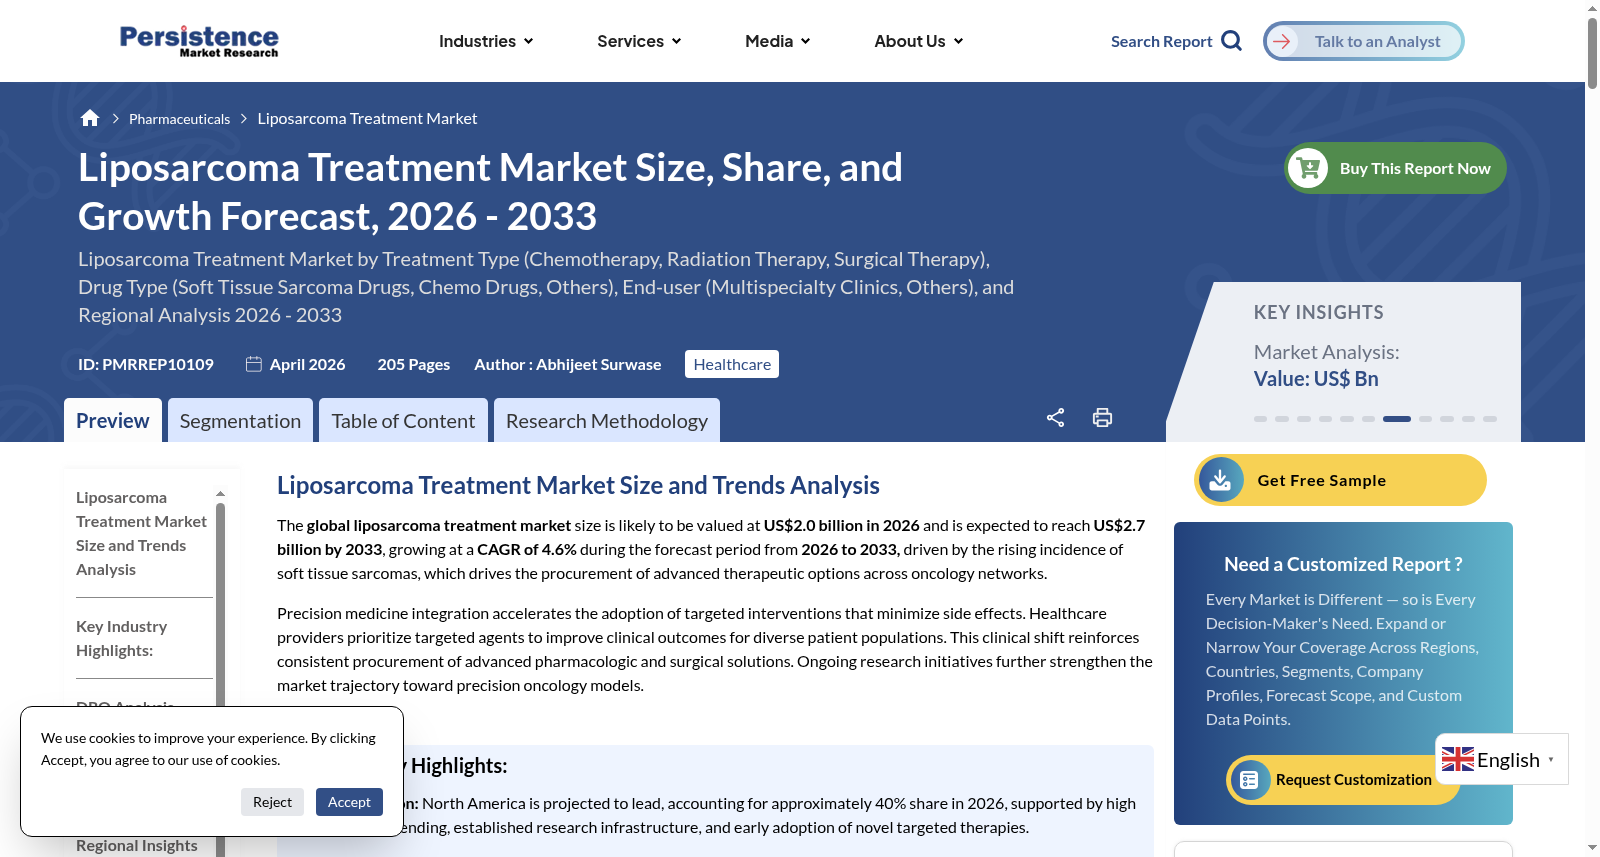The image size is (1600, 857).
Task: Go to Regional Insights in sidebar
Action: (x=137, y=845)
